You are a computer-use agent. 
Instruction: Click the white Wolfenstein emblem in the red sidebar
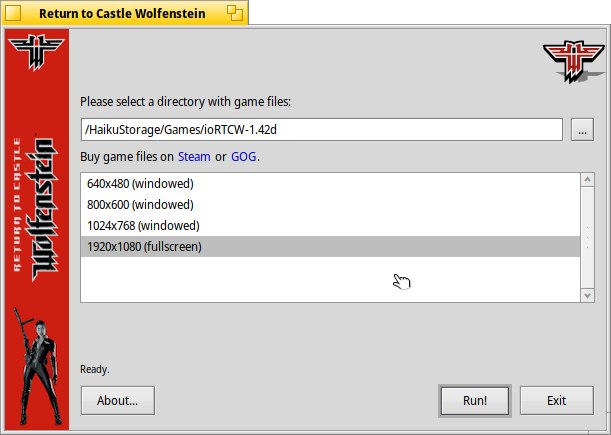tap(36, 52)
